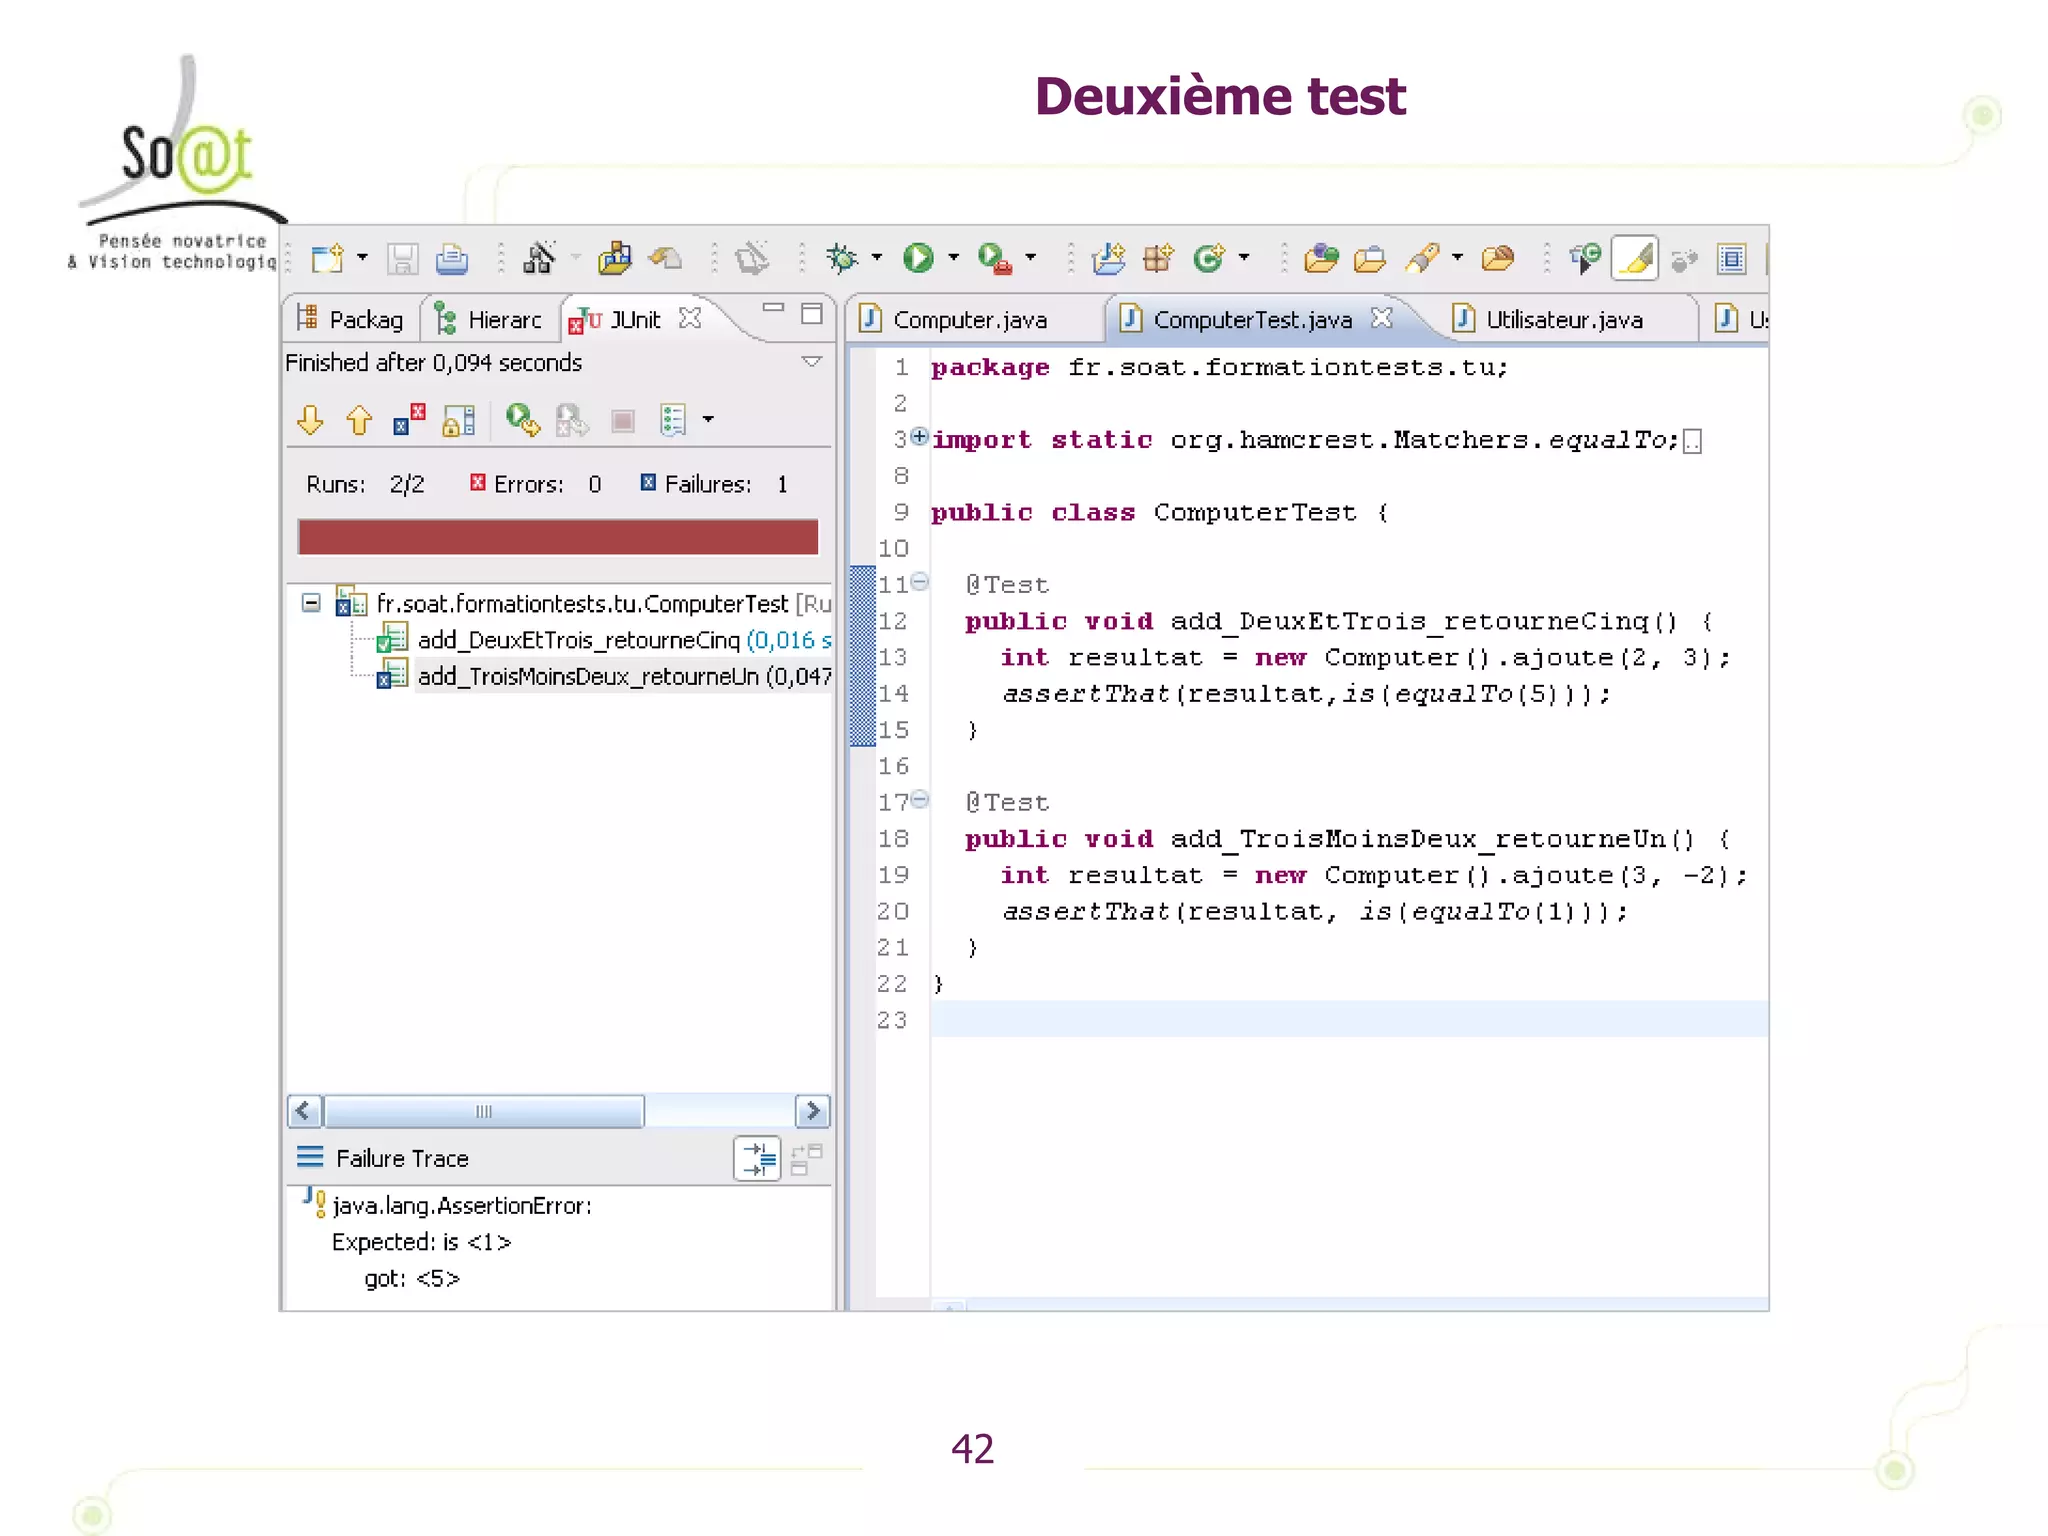
Task: Open the Test Run History dropdown arrow
Action: tap(708, 420)
